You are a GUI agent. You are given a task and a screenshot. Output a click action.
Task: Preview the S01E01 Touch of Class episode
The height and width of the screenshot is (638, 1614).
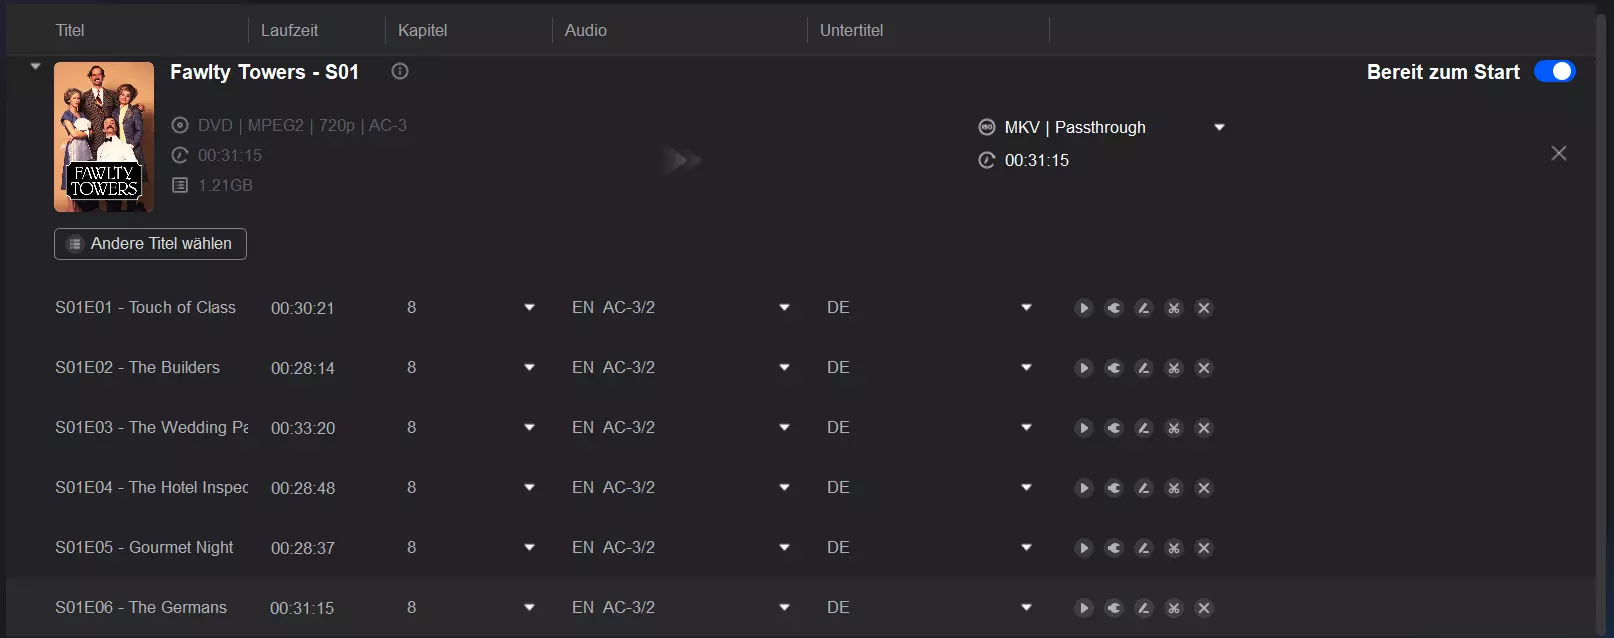1083,308
